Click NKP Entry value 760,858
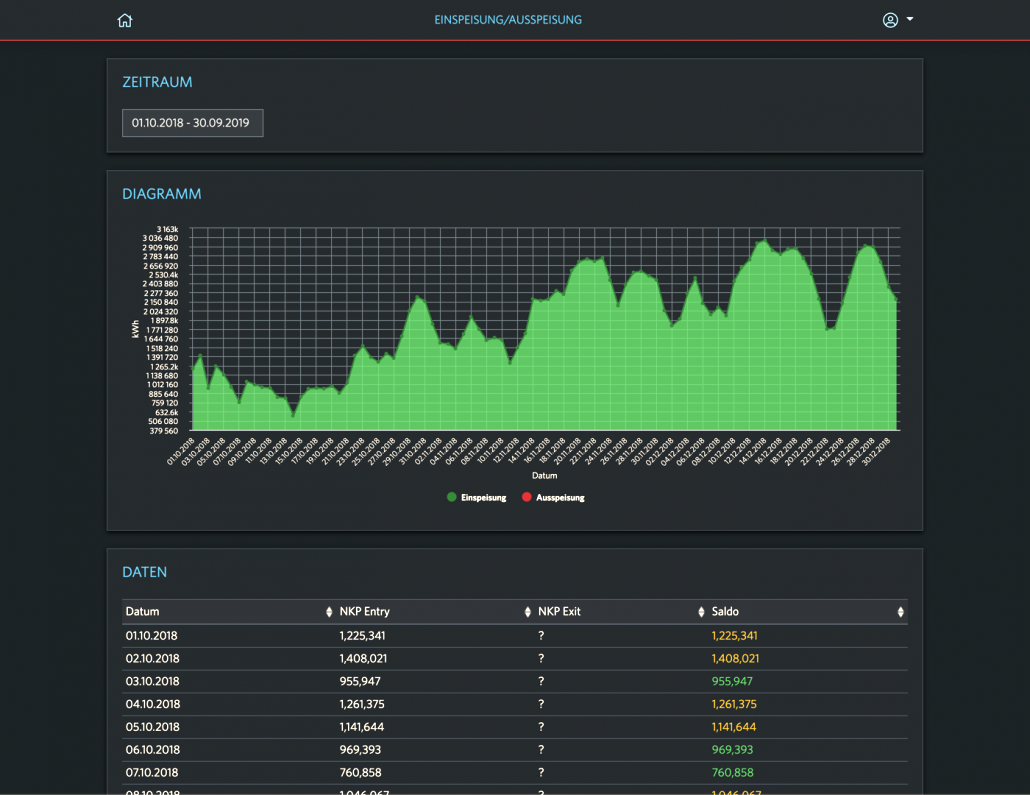 361,773
